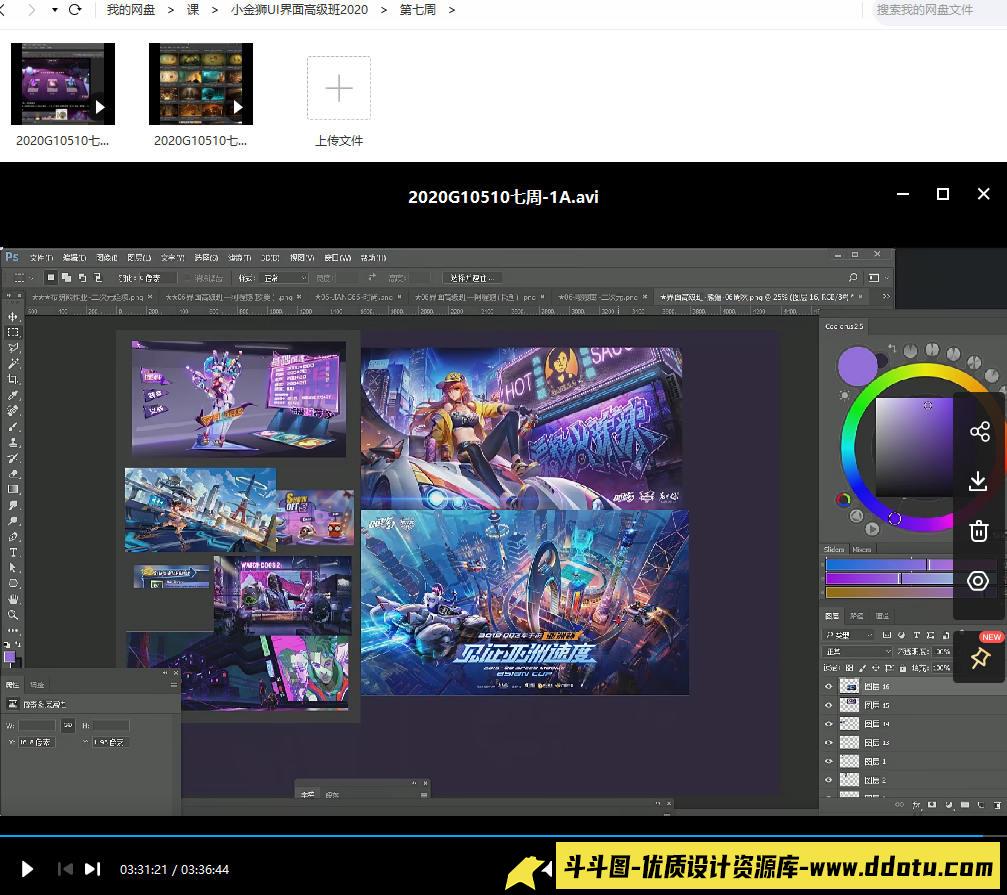The image size is (1007, 895).
Task: Select the Pen tool
Action: (13, 537)
